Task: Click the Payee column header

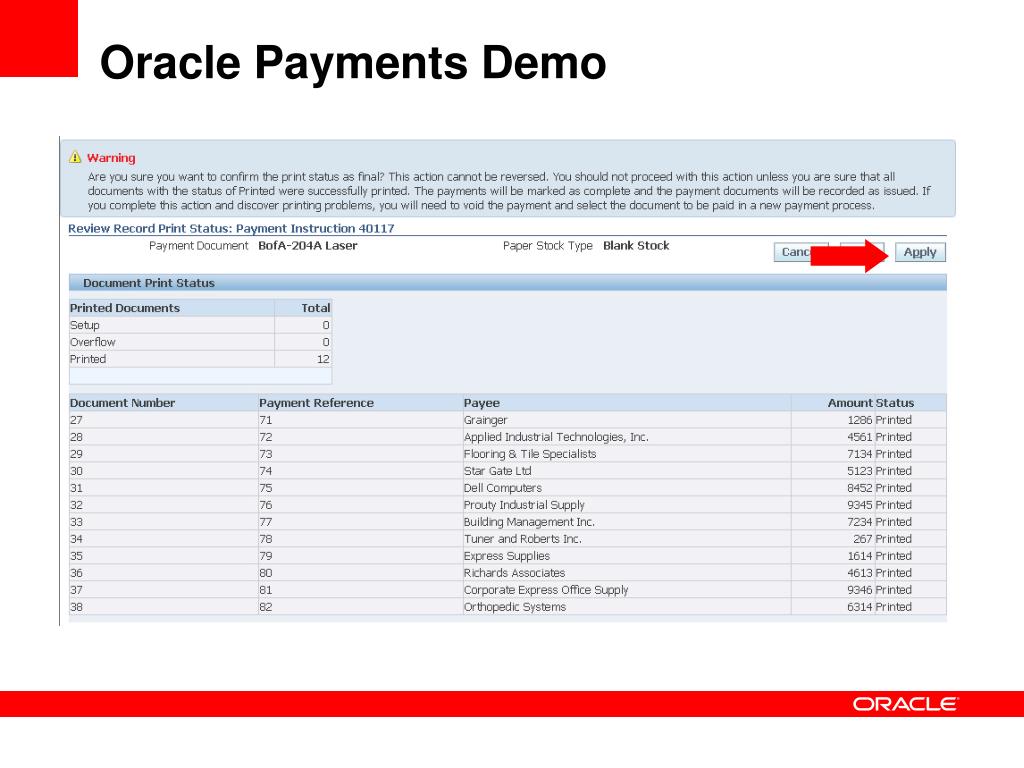Action: (x=482, y=403)
